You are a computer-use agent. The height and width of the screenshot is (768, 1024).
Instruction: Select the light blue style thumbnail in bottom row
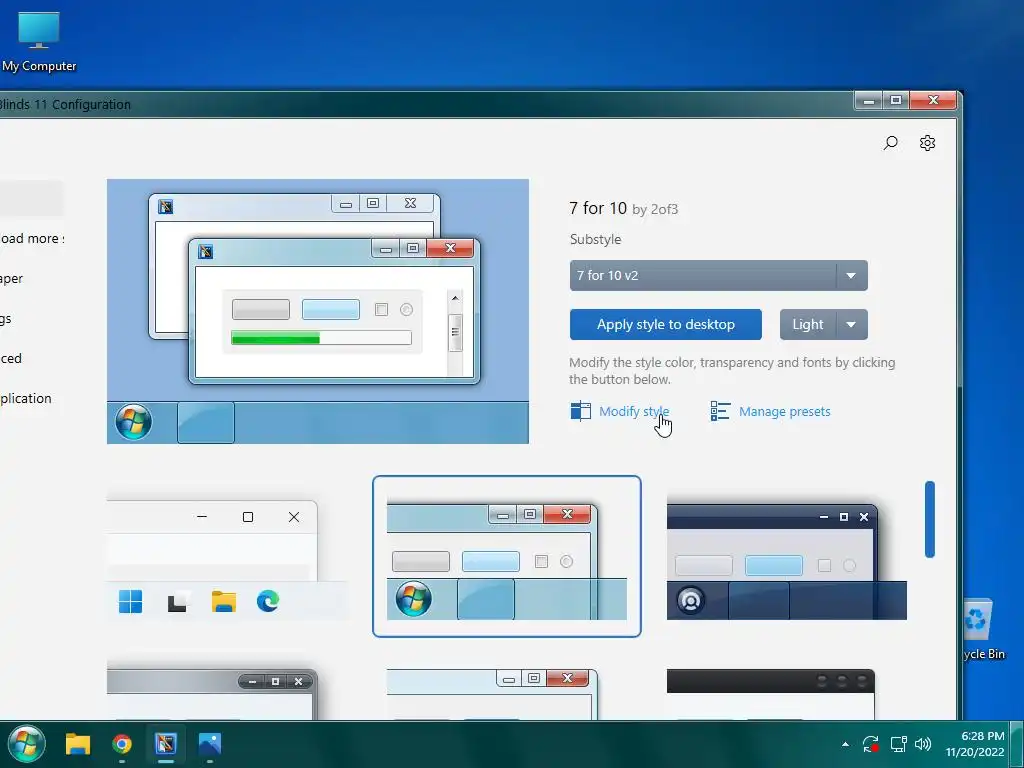492,694
